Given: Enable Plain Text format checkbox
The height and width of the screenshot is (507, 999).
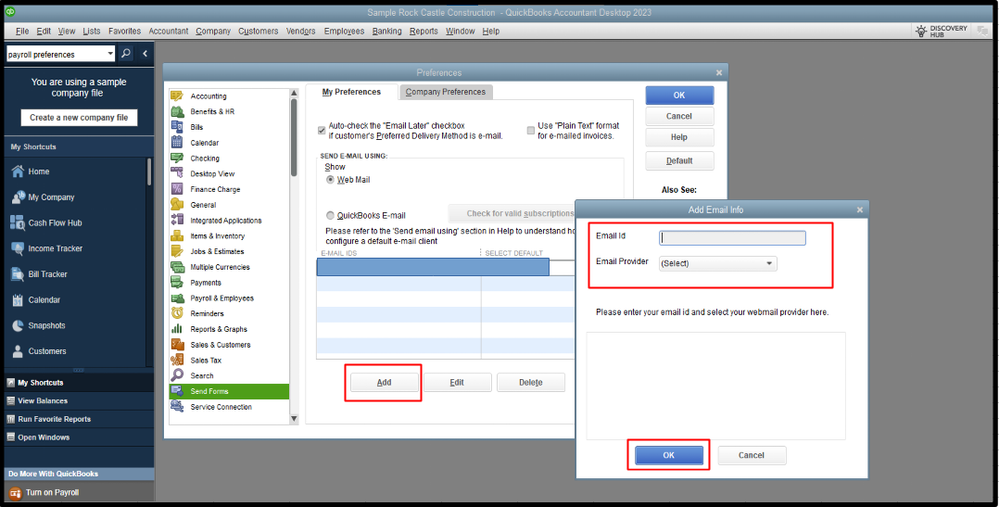Looking at the screenshot, I should pyautogui.click(x=531, y=130).
